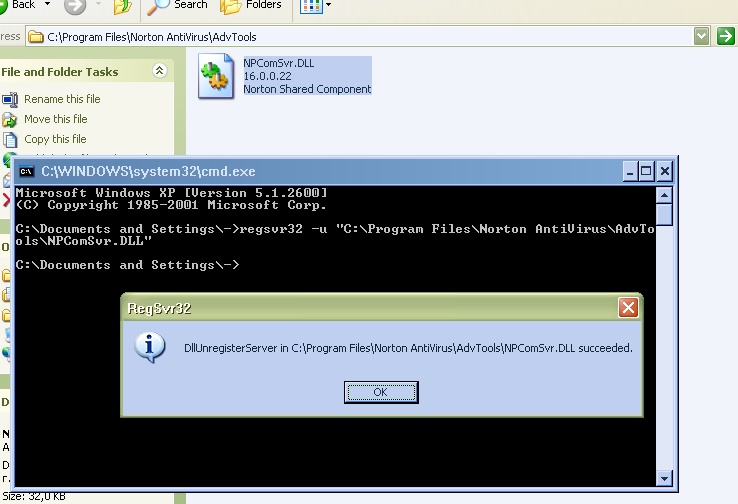Click the cmd scrollbar up arrow
738x504 pixels.
[664, 194]
